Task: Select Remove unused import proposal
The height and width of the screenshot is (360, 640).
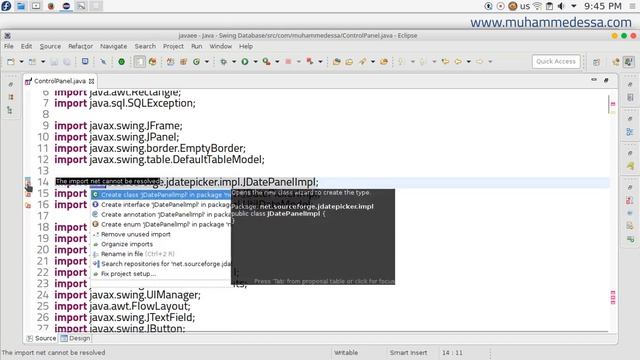Action: [x=161, y=234]
